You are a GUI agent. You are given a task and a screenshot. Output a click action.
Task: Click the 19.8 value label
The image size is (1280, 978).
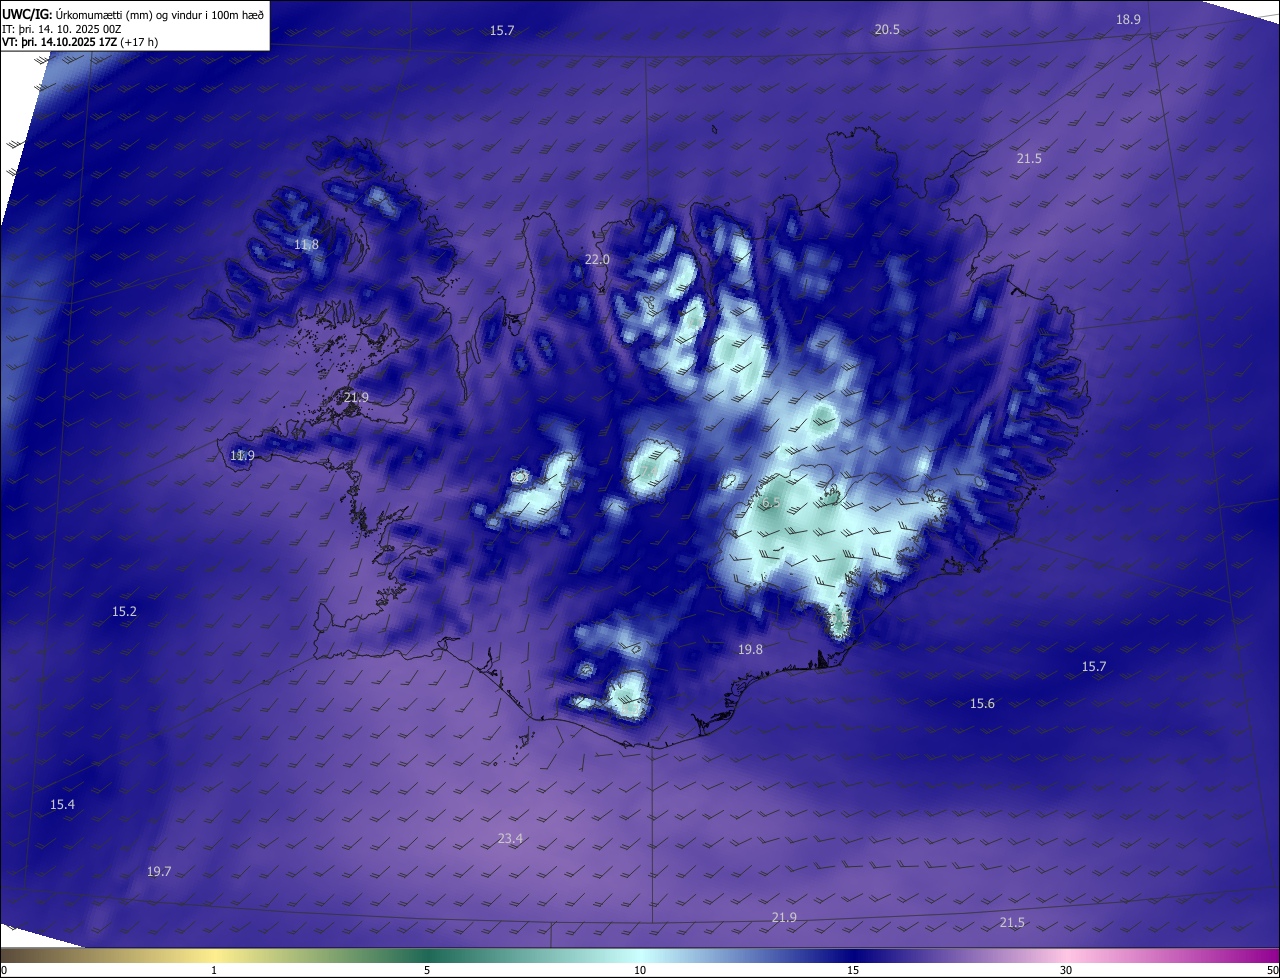click(x=750, y=650)
